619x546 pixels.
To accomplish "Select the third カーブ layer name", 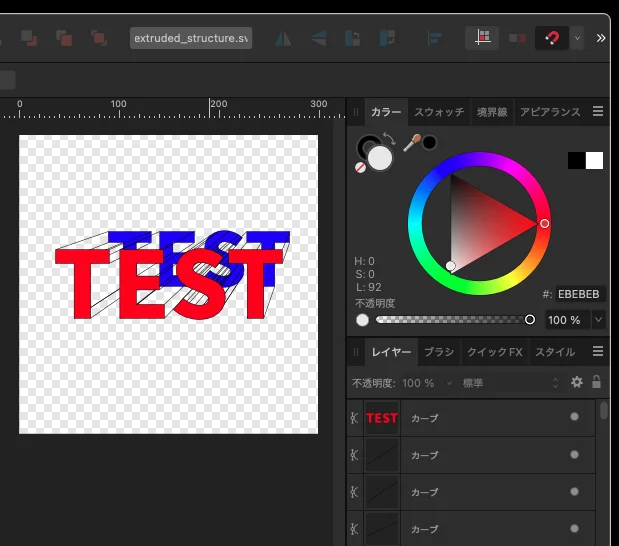I will (x=424, y=492).
